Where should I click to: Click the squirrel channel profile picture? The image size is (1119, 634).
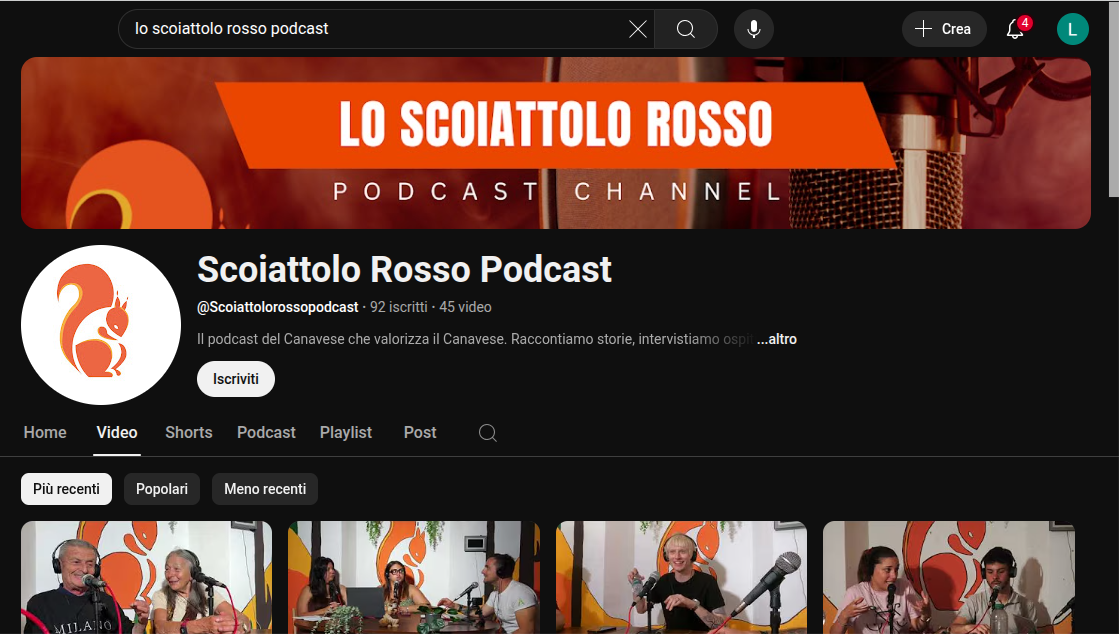click(x=101, y=325)
